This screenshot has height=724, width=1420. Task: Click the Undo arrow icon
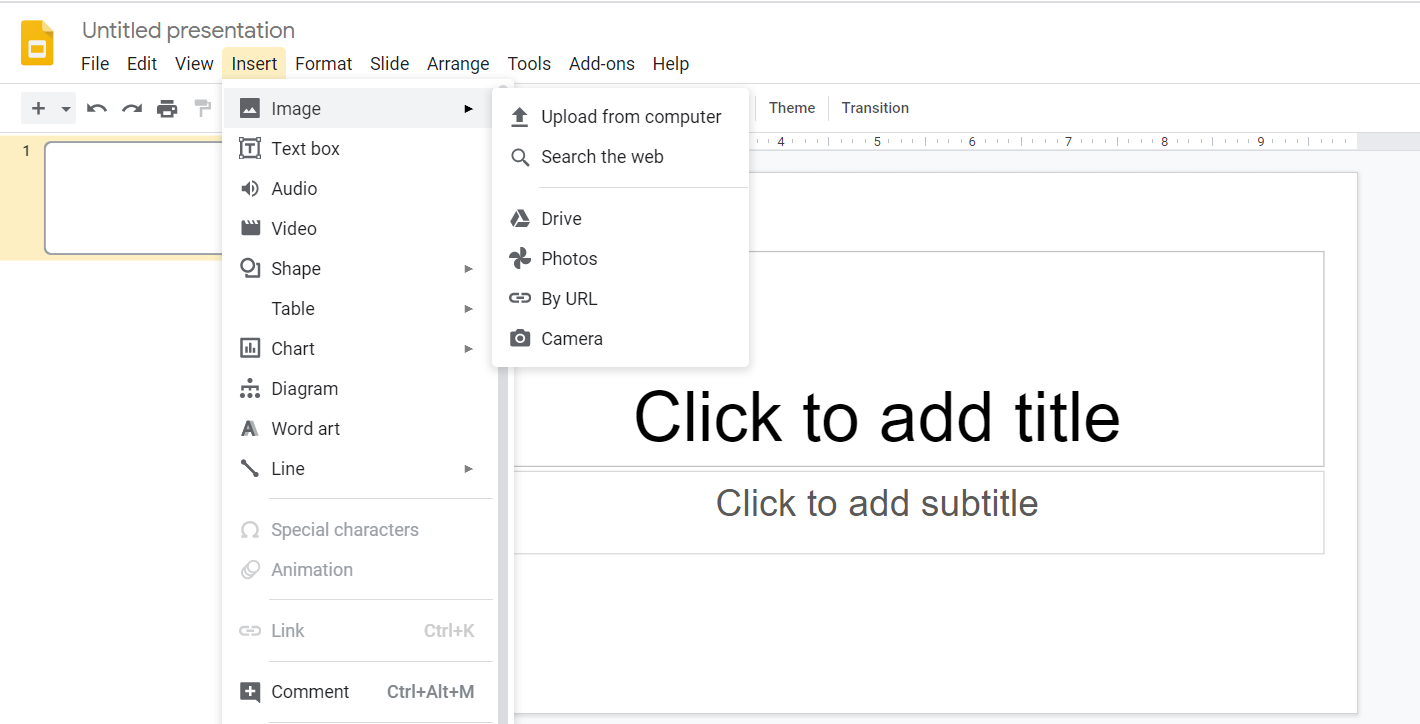[97, 108]
